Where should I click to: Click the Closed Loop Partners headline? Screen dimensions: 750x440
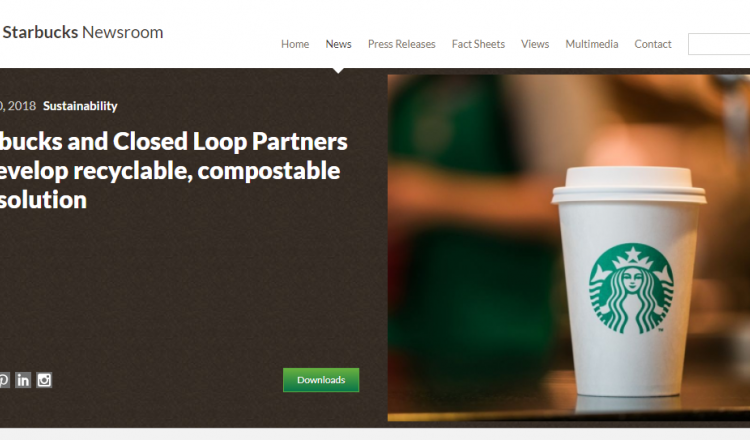[x=174, y=170]
